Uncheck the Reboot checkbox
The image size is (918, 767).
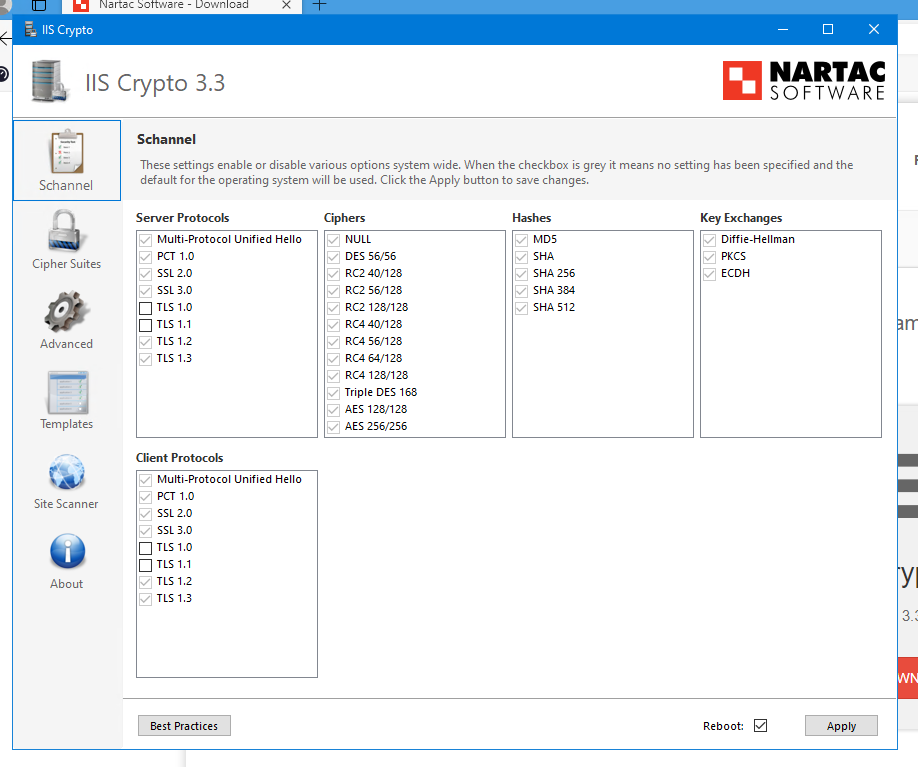[x=761, y=725]
